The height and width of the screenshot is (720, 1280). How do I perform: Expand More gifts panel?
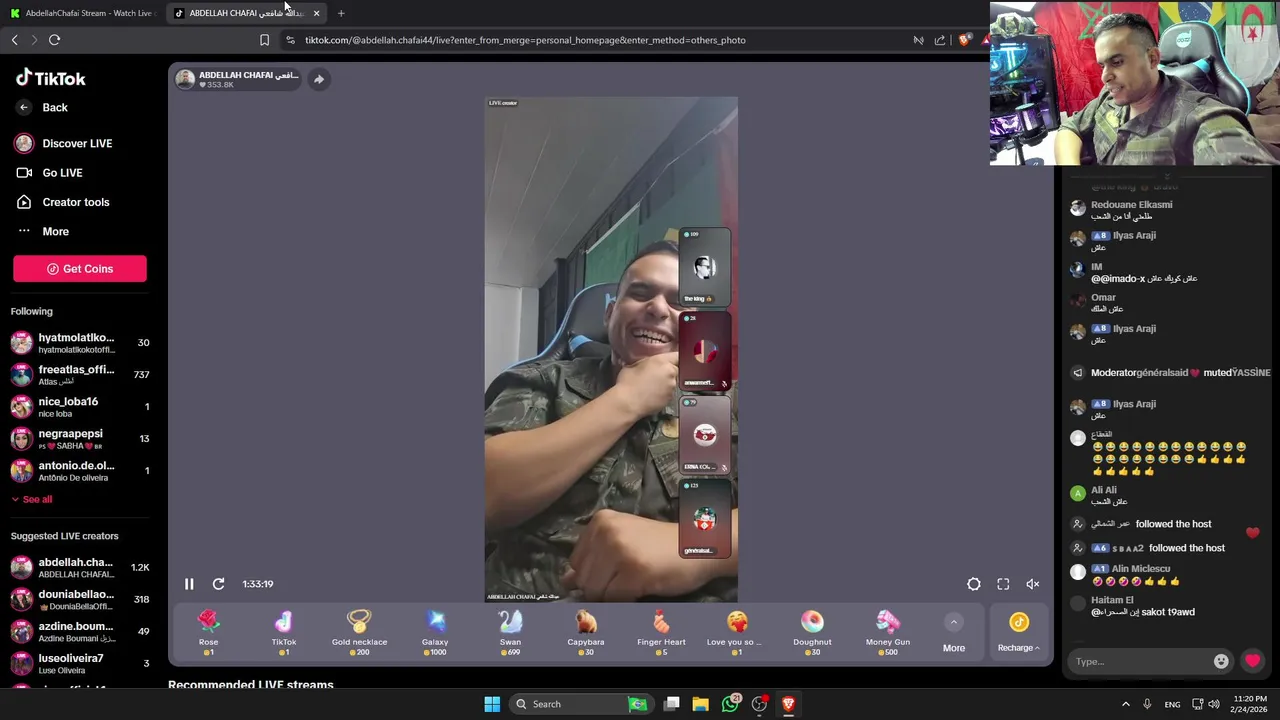point(954,634)
